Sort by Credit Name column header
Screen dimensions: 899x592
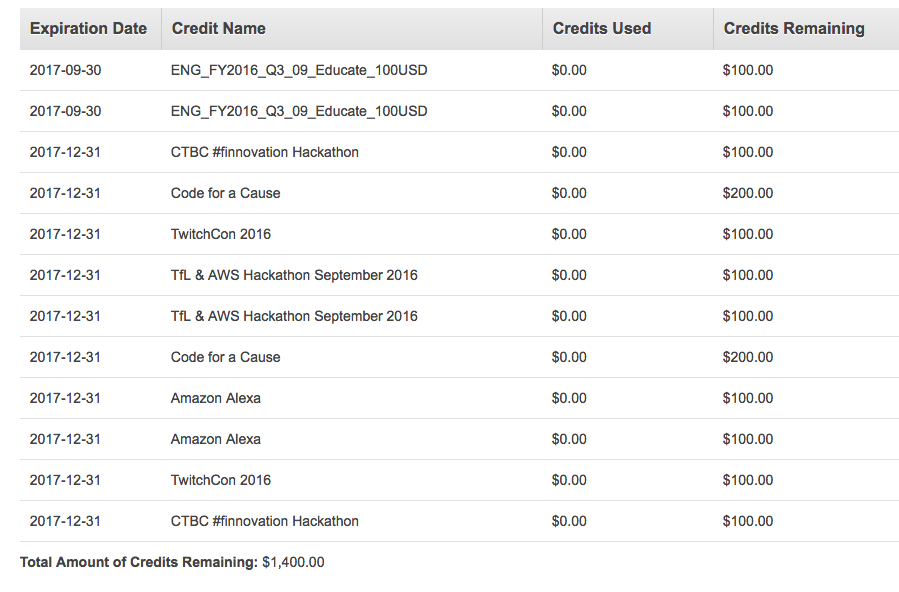click(x=218, y=29)
